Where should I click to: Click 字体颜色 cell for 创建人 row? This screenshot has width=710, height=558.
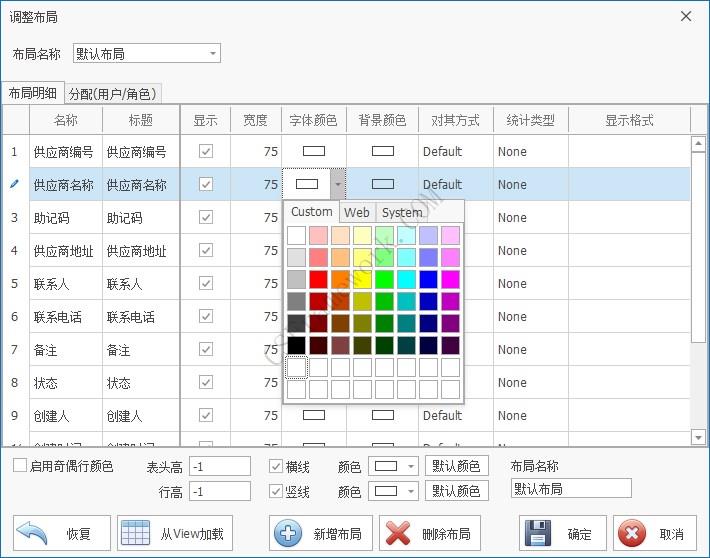tap(314, 415)
